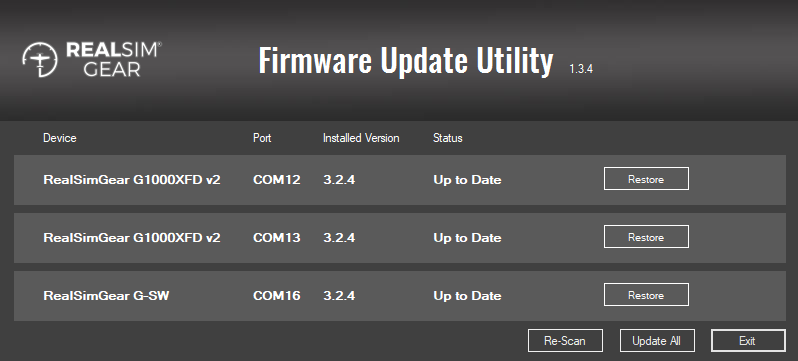Image resolution: width=798 pixels, height=361 pixels.
Task: Exit the Firmware Update Utility
Action: (x=748, y=341)
